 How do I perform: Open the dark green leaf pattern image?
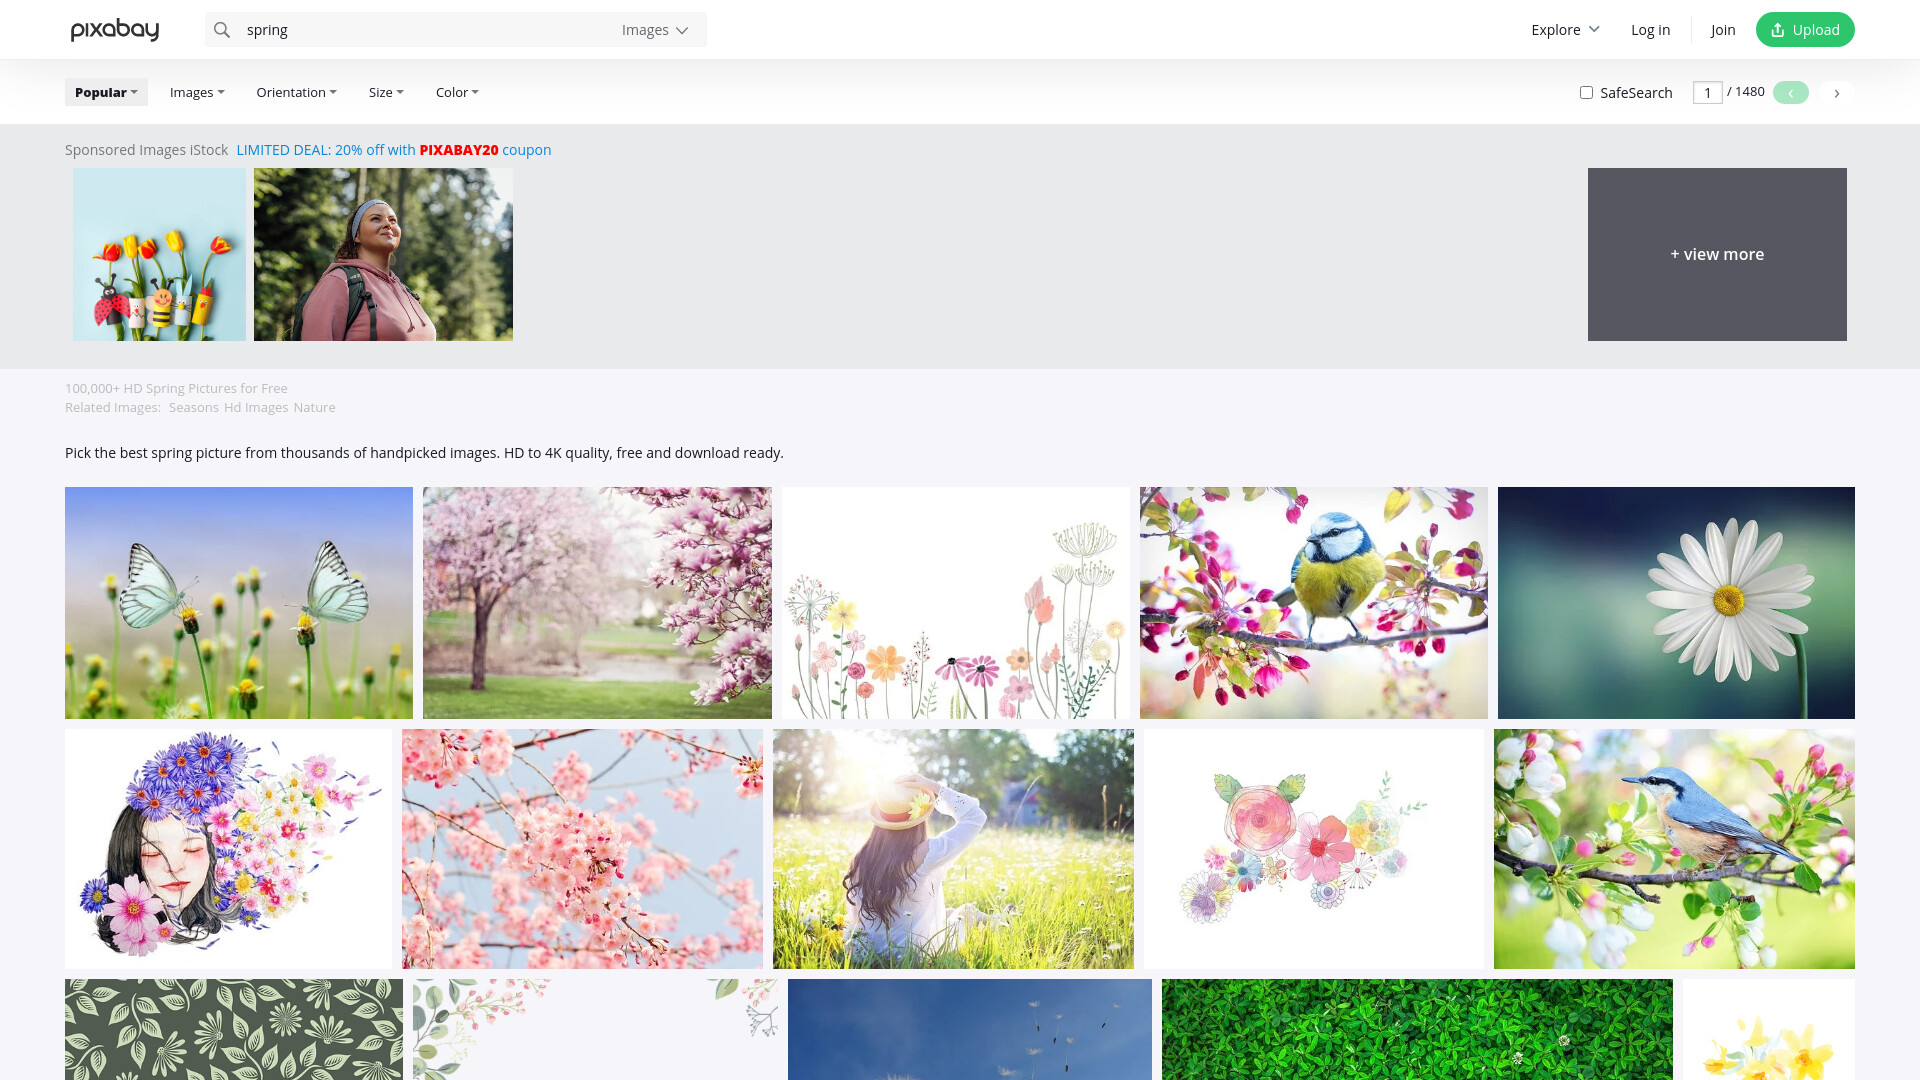coord(234,1029)
